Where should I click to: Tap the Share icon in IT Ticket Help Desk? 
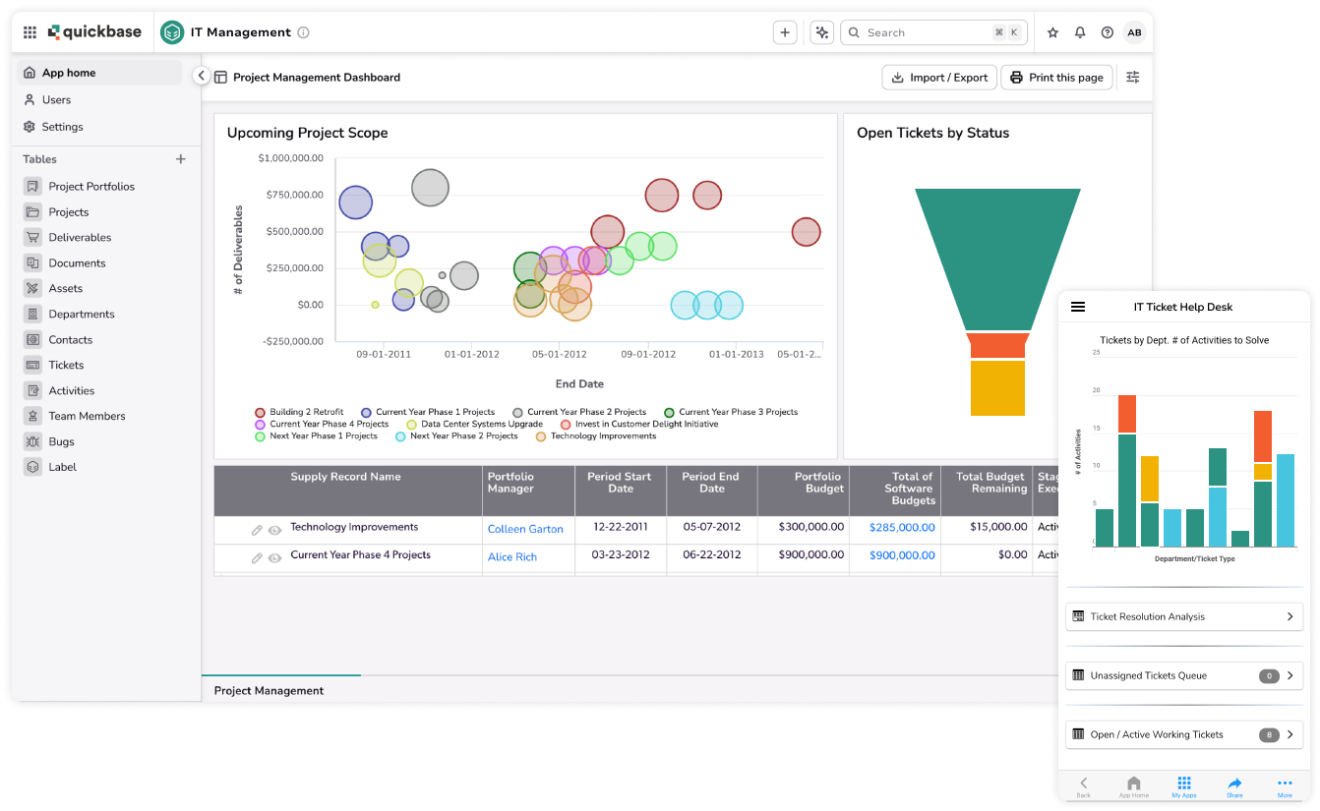[x=1234, y=784]
